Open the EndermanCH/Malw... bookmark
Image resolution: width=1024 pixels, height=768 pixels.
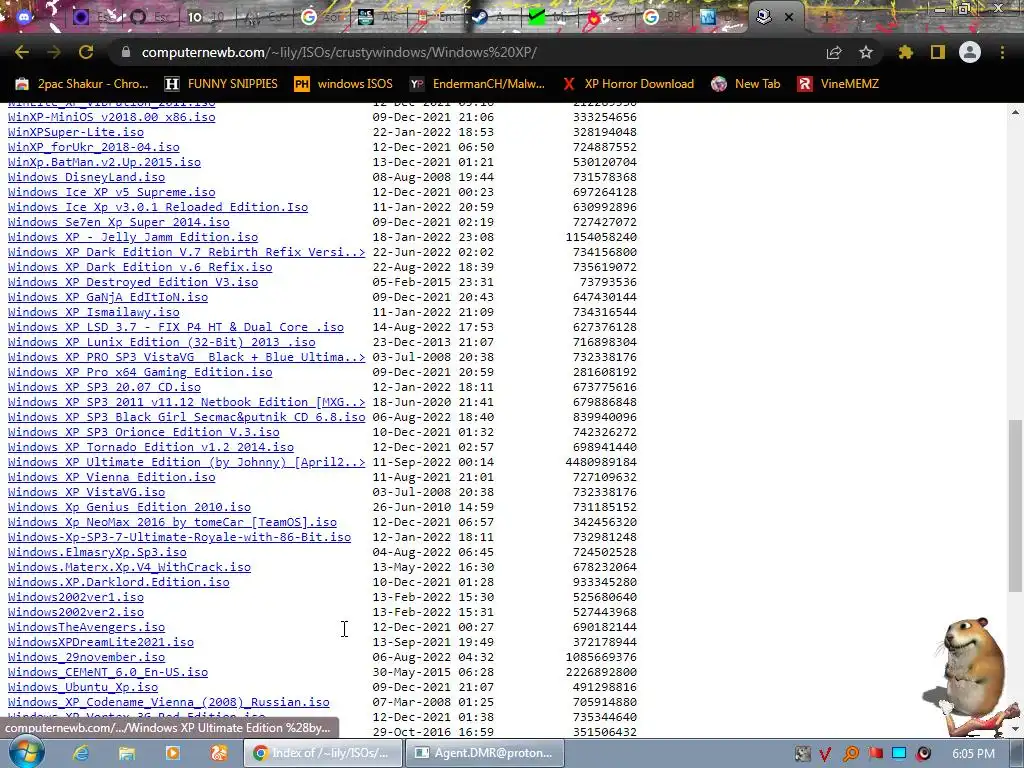[x=477, y=84]
